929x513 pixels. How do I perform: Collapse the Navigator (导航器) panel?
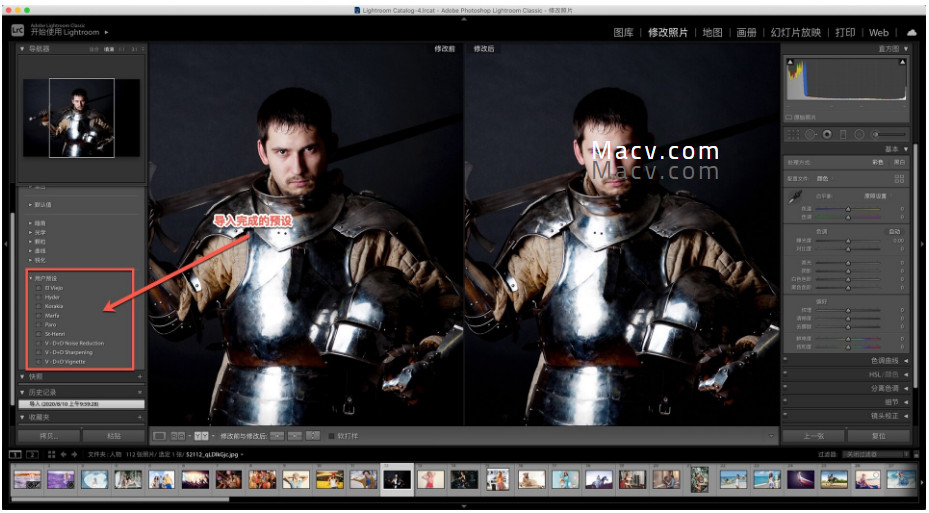(23, 49)
